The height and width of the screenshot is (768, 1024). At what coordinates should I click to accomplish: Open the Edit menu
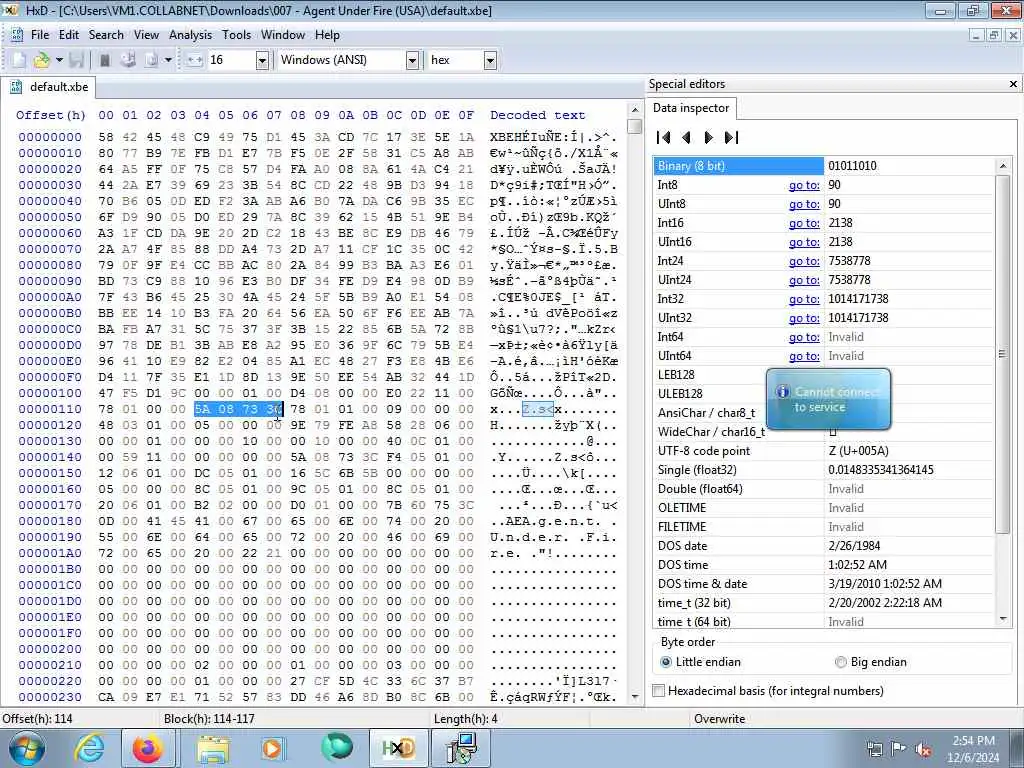(69, 35)
